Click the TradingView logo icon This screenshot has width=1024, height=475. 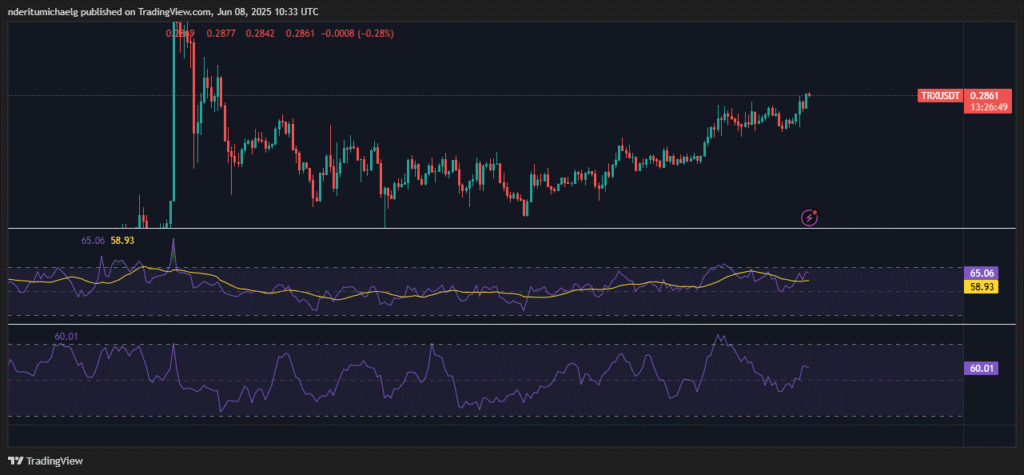pyautogui.click(x=13, y=461)
